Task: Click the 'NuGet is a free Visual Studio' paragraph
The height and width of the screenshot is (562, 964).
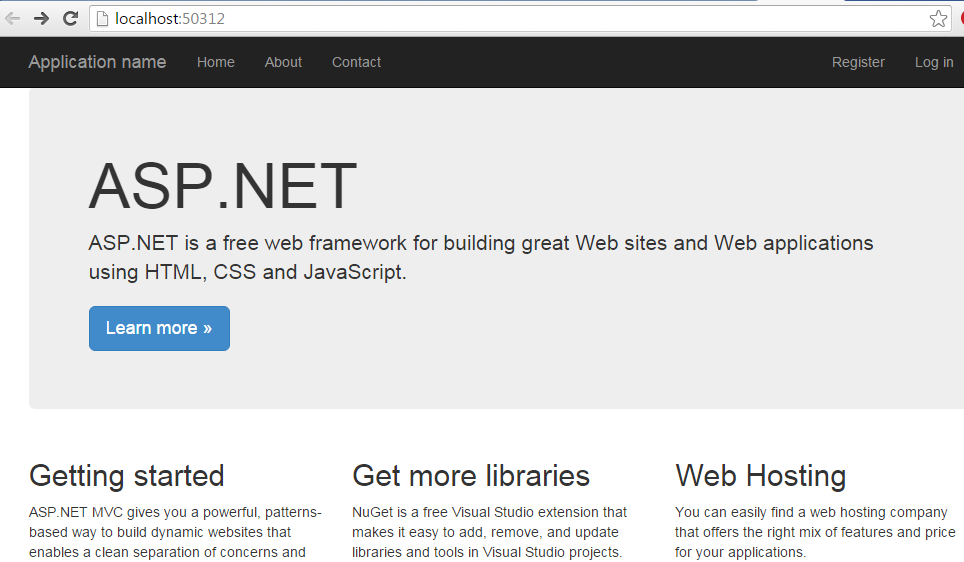Action: pyautogui.click(x=489, y=532)
